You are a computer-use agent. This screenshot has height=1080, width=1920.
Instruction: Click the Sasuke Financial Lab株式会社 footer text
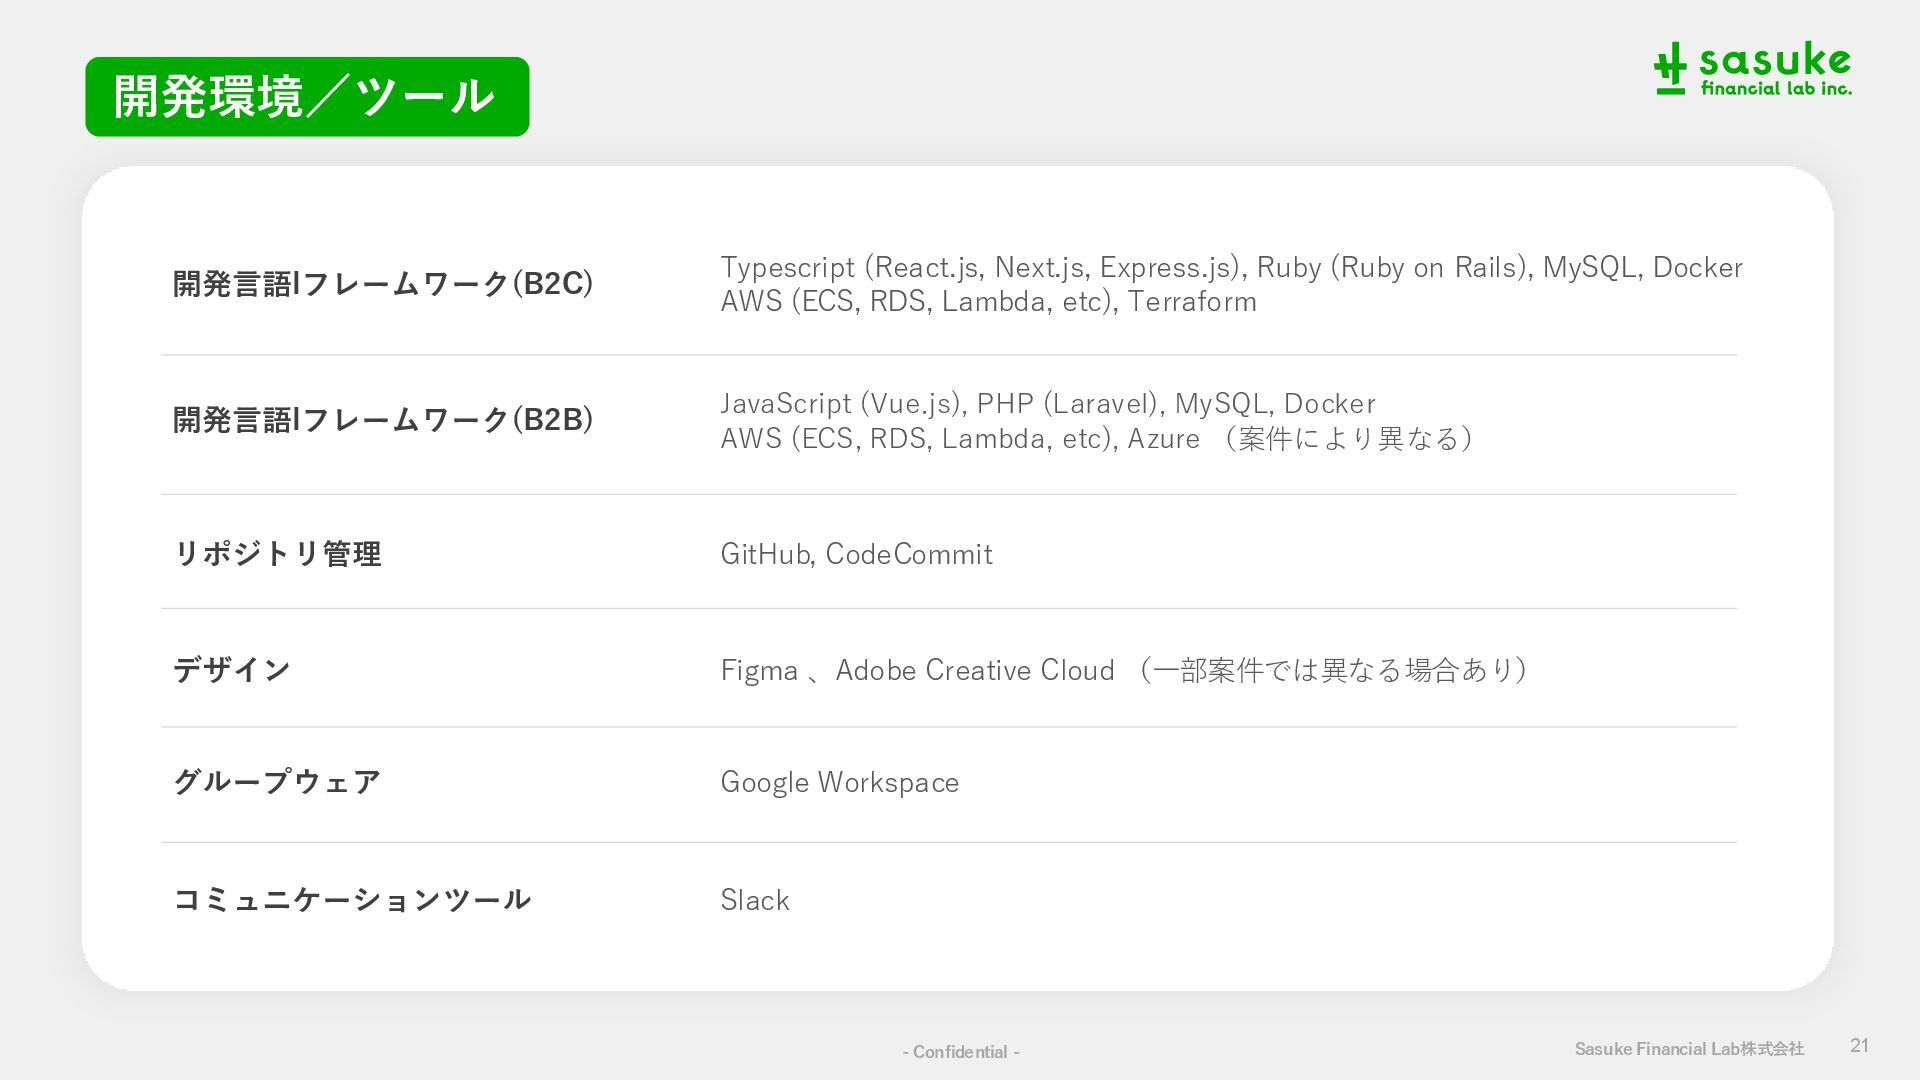pos(1689,1049)
